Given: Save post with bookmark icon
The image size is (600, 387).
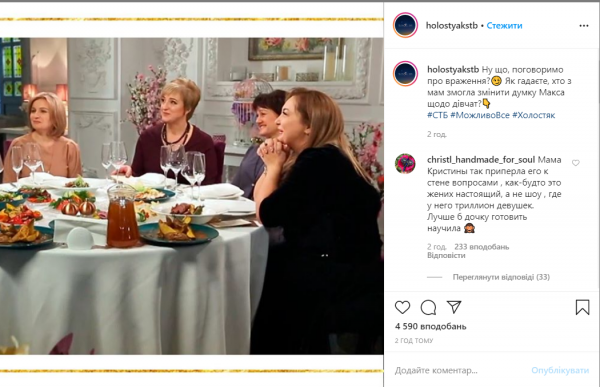Looking at the screenshot, I should (582, 307).
